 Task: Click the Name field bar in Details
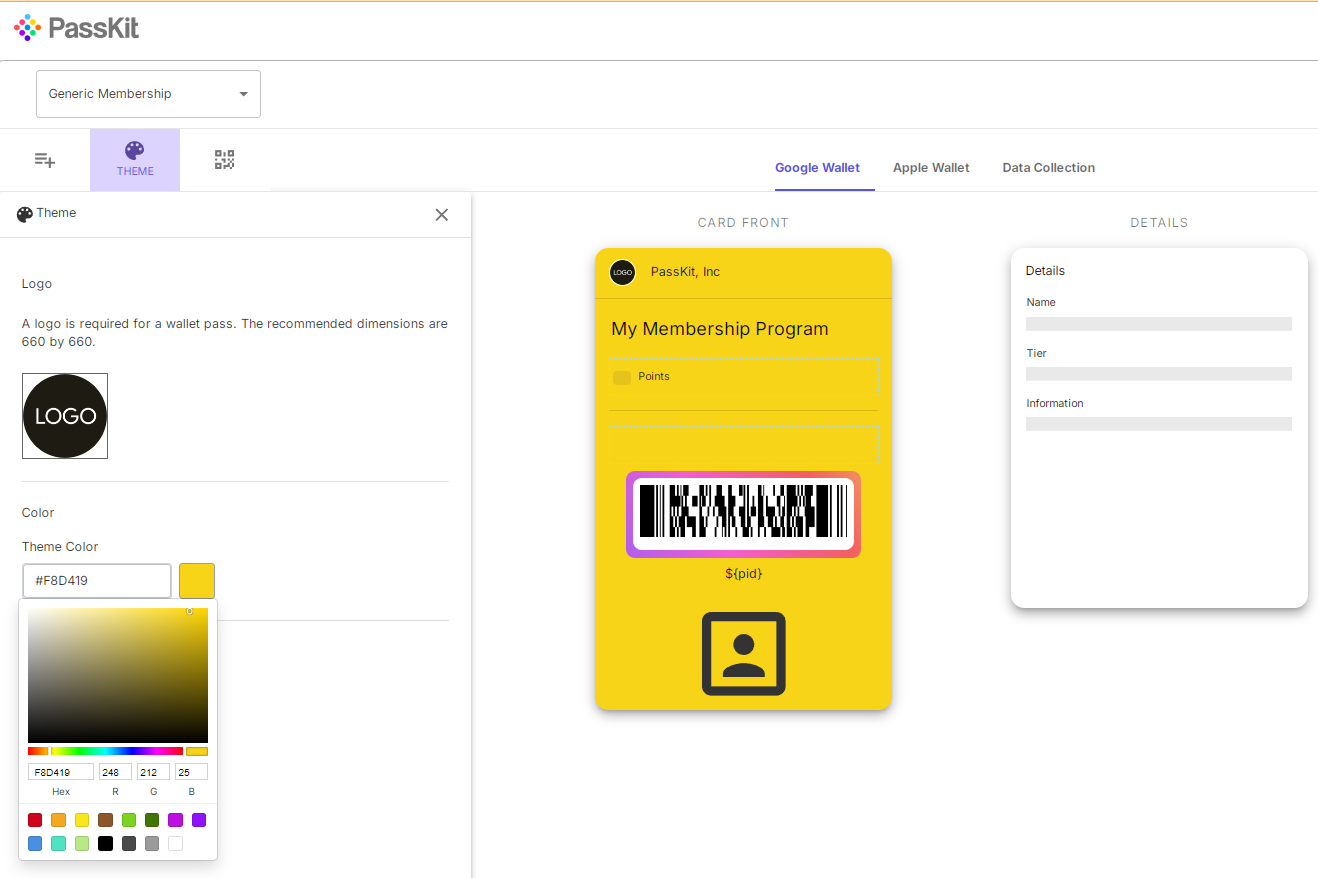pyautogui.click(x=1159, y=324)
